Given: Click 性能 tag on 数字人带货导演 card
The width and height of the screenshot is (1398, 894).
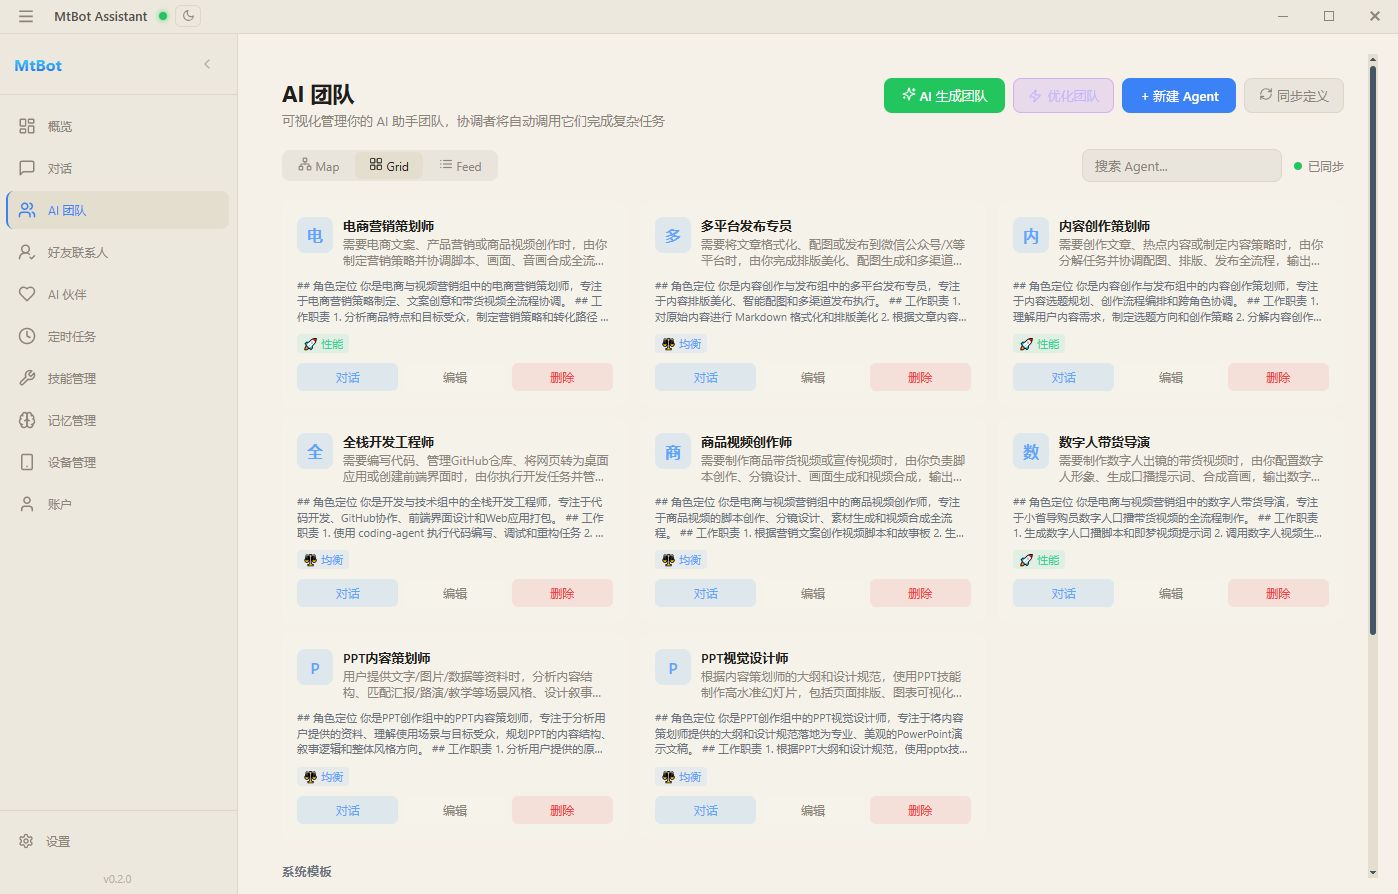Looking at the screenshot, I should click(1040, 560).
